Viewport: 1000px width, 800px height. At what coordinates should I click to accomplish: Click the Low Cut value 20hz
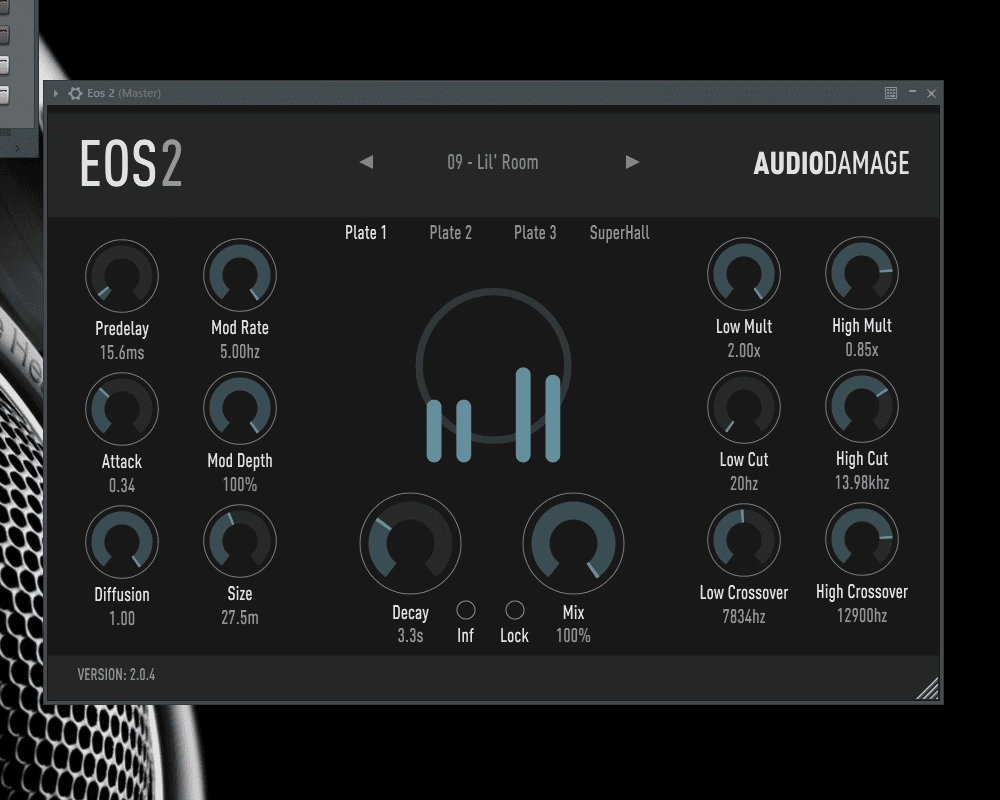coord(744,484)
